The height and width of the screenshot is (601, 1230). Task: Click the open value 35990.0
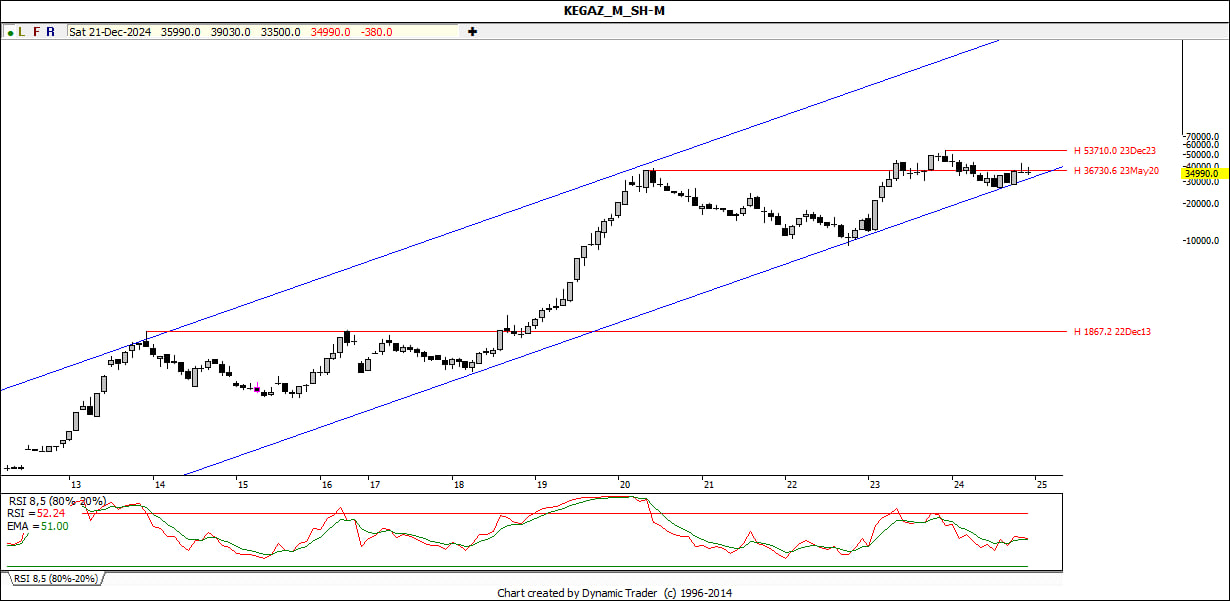click(x=181, y=32)
